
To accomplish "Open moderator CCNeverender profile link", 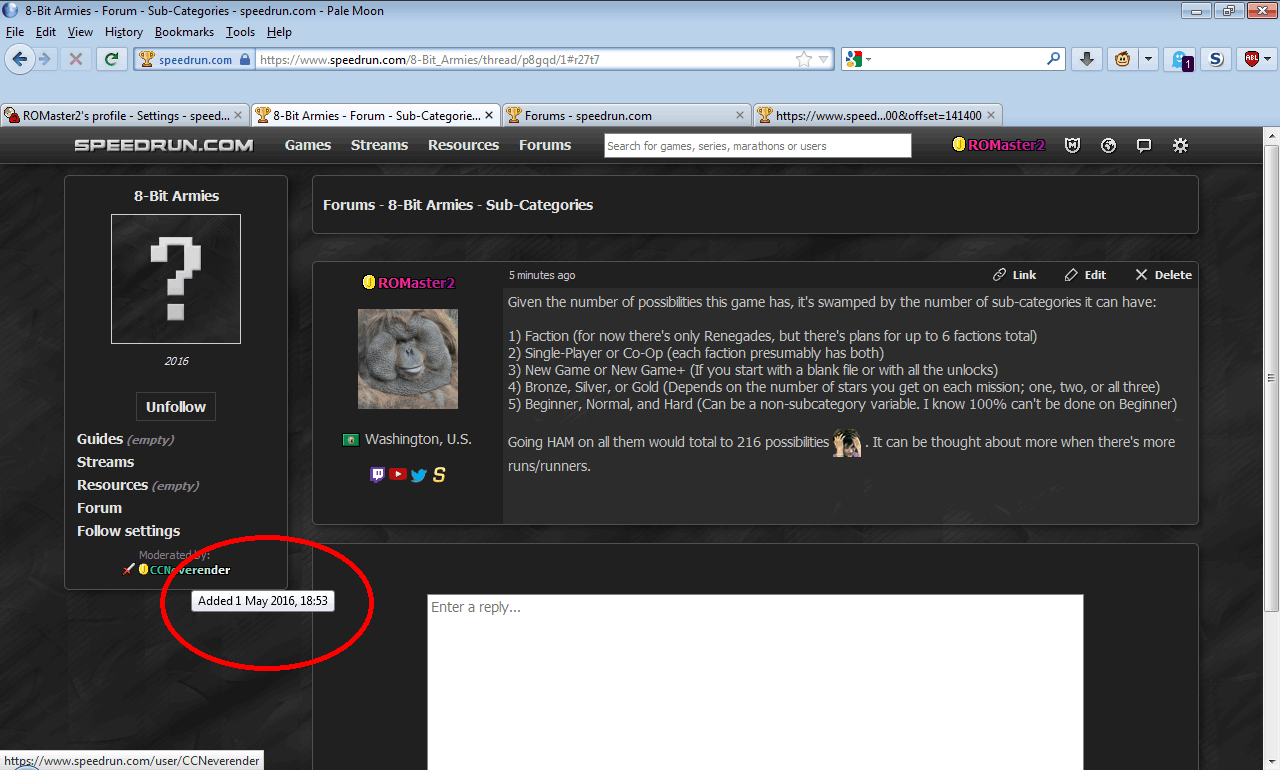I will tap(190, 570).
